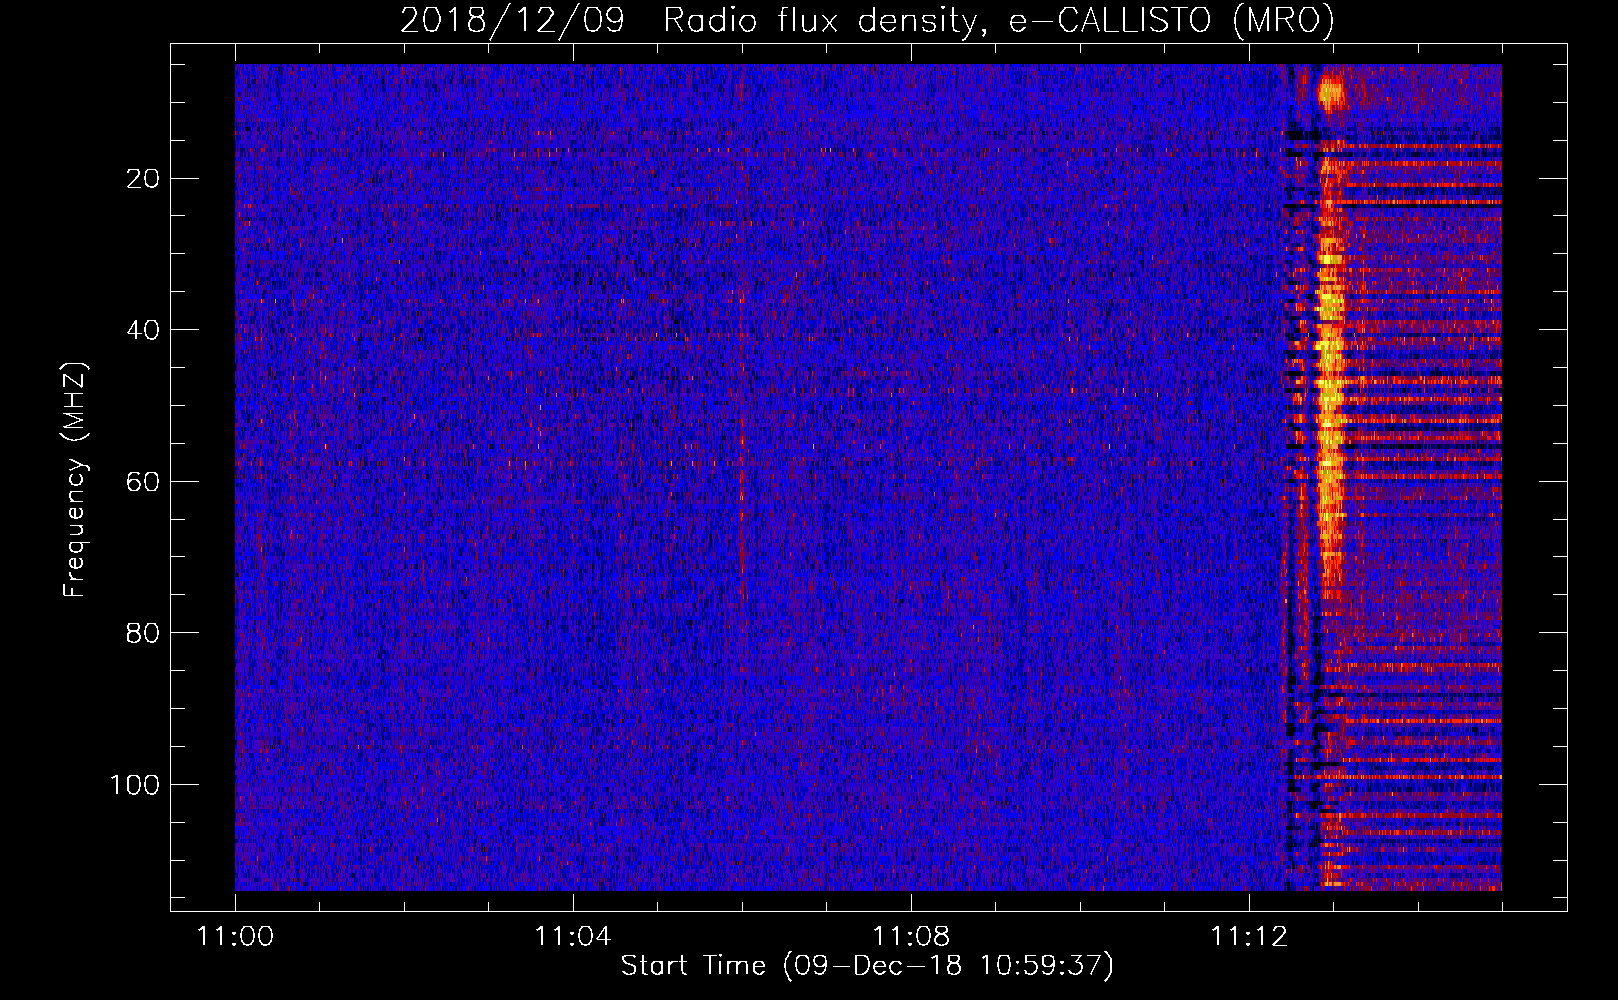The width and height of the screenshot is (1618, 1000).
Task: Click the 100 MHz frequency tick label
Action: pos(135,785)
